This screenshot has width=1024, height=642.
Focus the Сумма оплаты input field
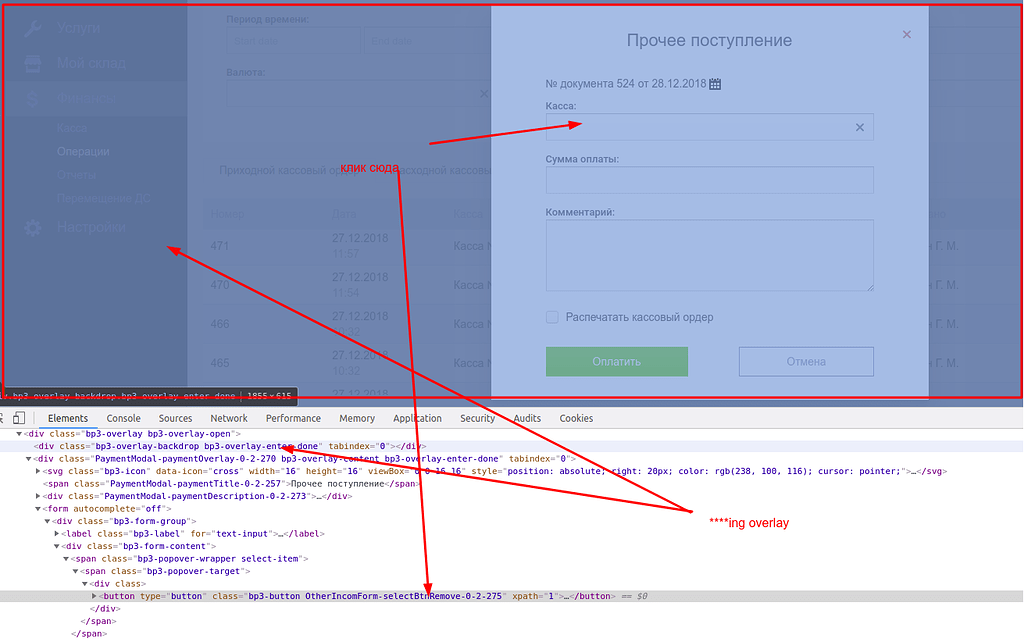(709, 180)
